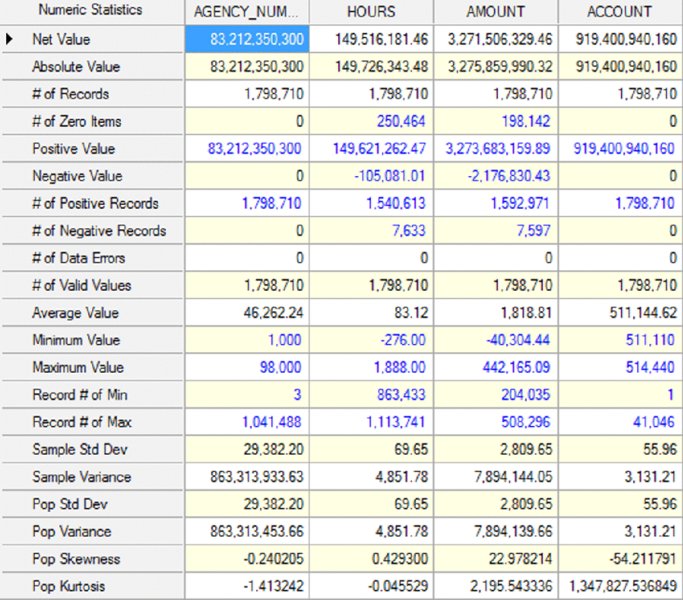
Task: Select highlighted Net Value cell 83,212,350,300
Action: click(x=247, y=39)
